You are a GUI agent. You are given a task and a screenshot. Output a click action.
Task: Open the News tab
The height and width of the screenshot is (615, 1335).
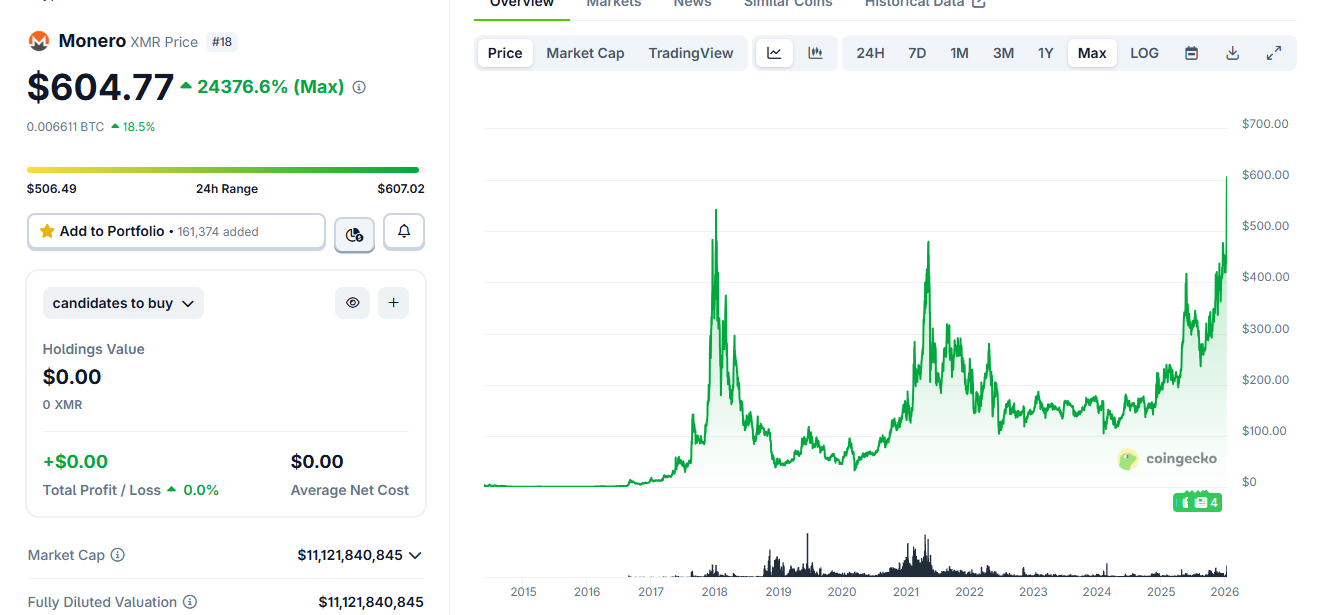click(692, 4)
